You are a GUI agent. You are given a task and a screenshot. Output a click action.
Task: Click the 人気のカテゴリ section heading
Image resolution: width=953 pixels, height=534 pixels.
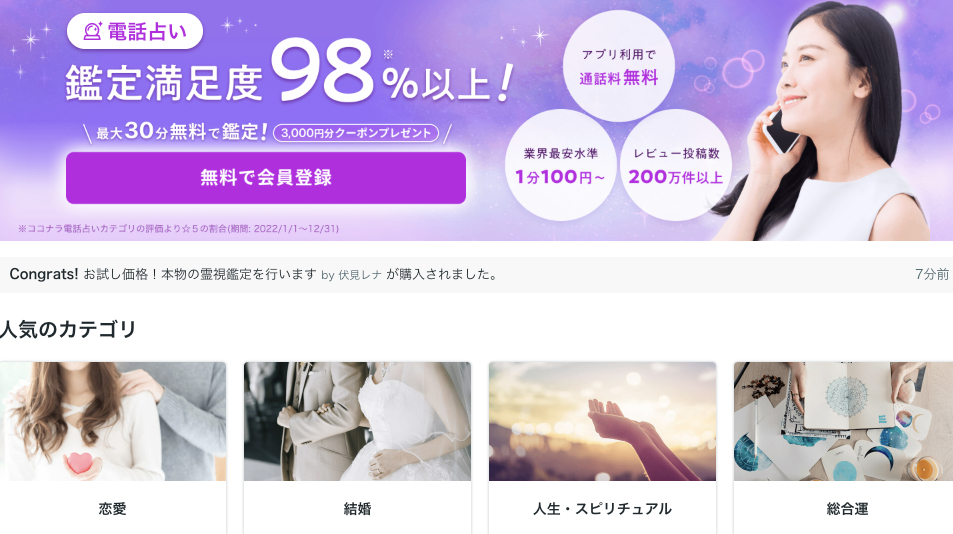68,329
